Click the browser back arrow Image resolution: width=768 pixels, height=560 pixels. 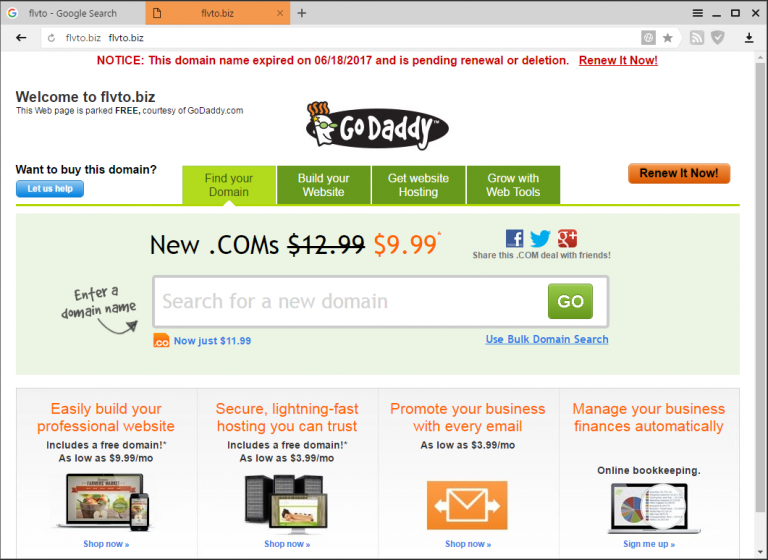click(x=21, y=38)
